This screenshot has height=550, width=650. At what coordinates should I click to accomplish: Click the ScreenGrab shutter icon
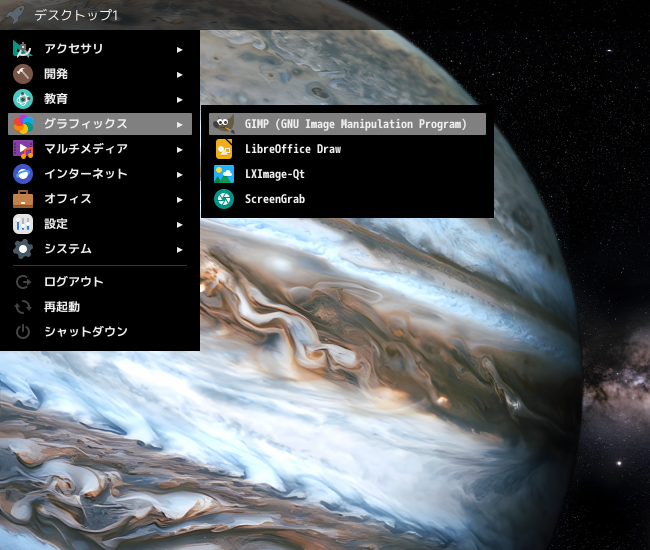pos(224,199)
